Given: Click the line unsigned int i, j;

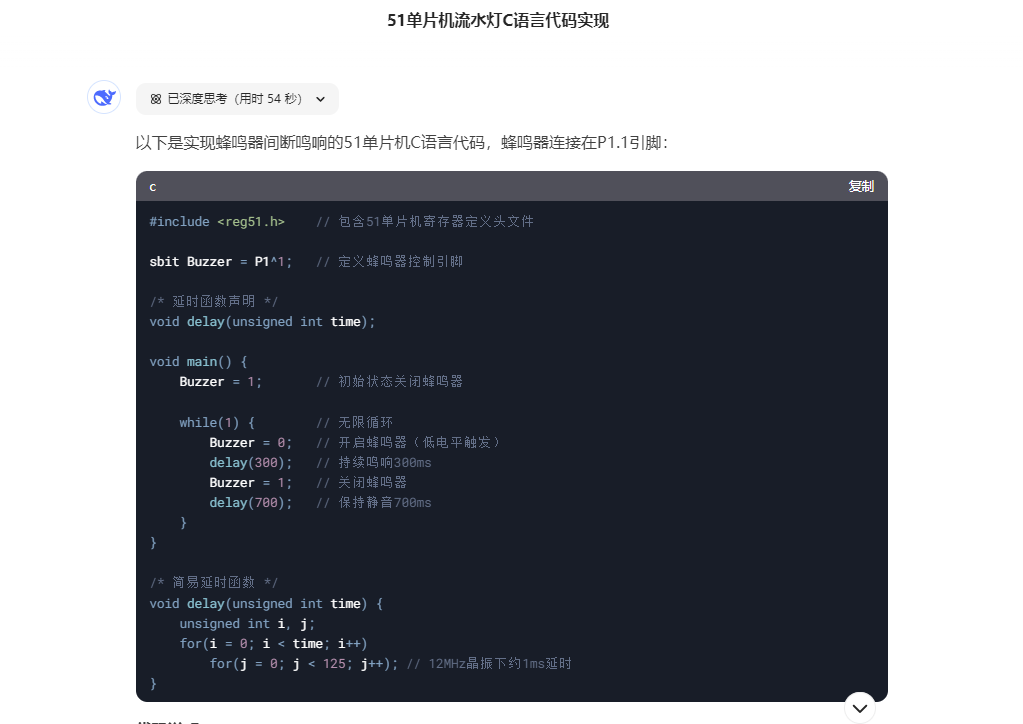Looking at the screenshot, I should click(x=247, y=624).
